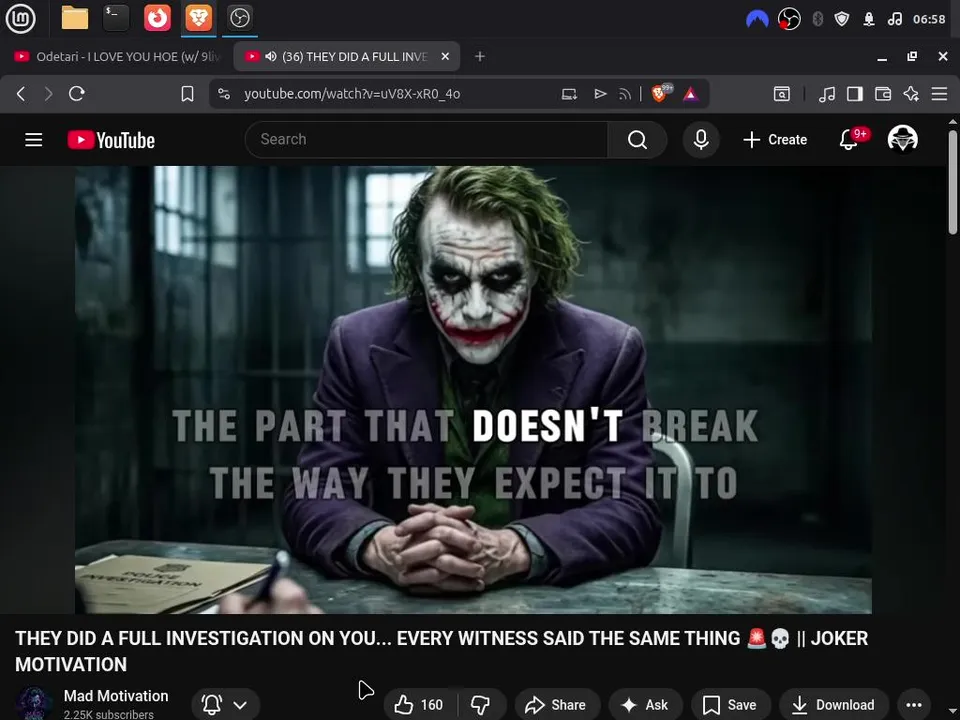
Task: Go forward to the next page
Action: [48, 94]
